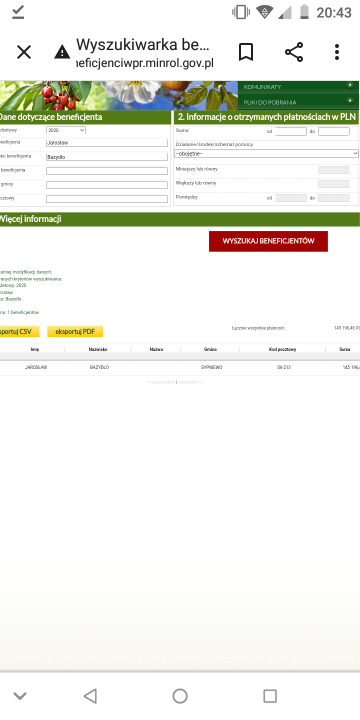Focus the empty beneficiary name field
This screenshot has width=360, height=720.
coord(107,171)
